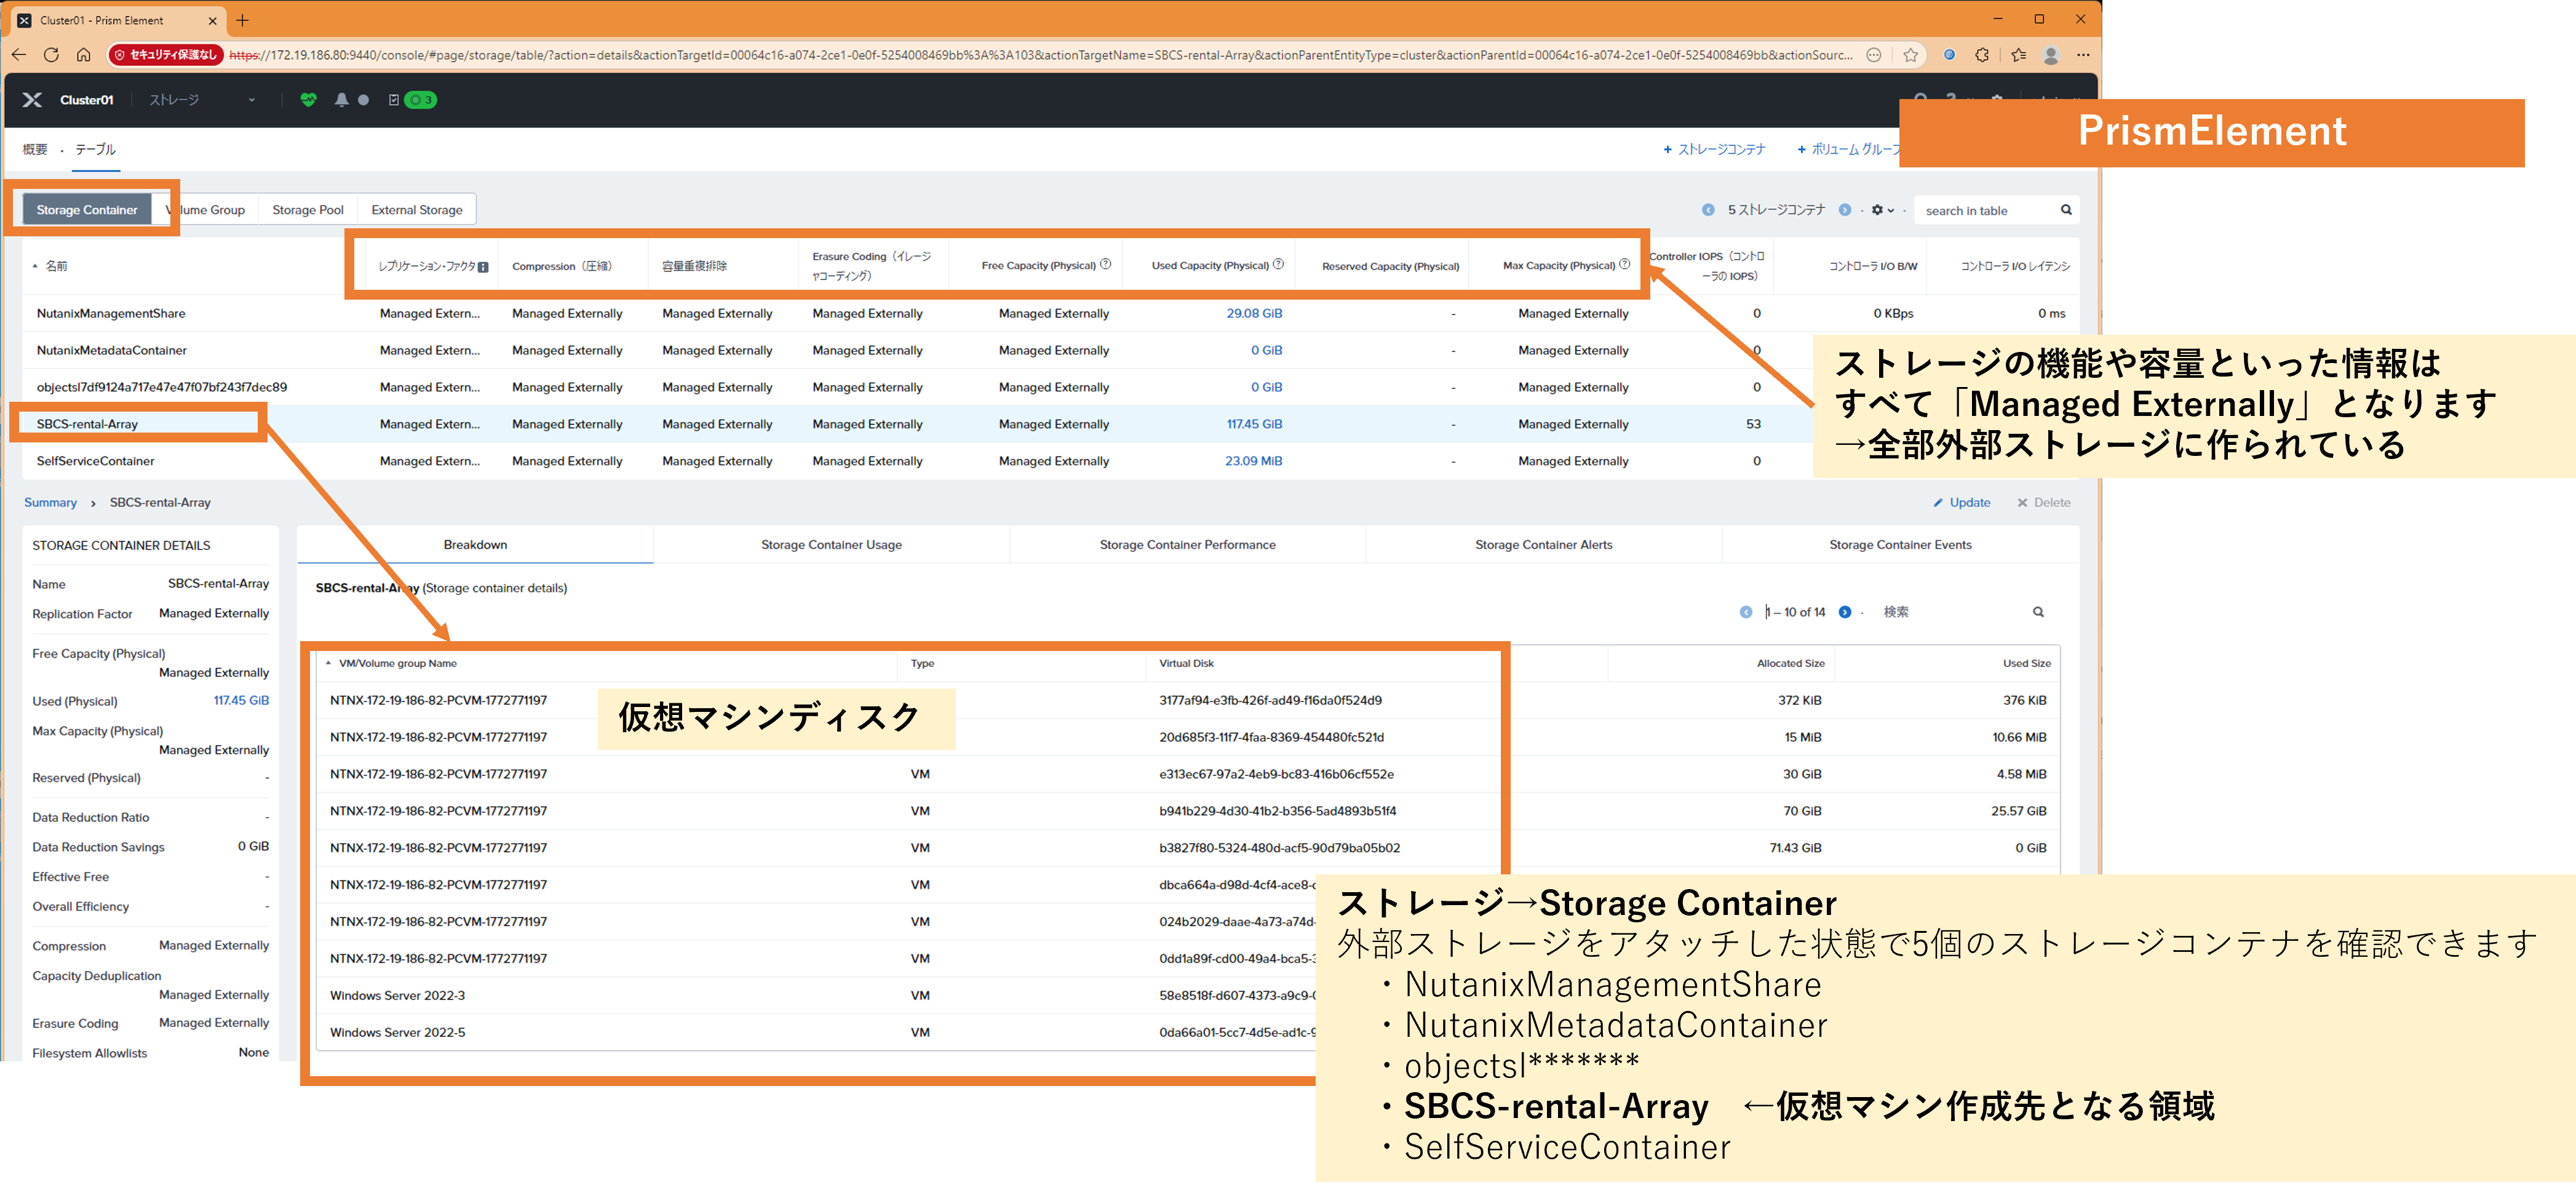Select the NutanixManagementShare container row
This screenshot has height=1190, width=2576.
pos(1050,314)
